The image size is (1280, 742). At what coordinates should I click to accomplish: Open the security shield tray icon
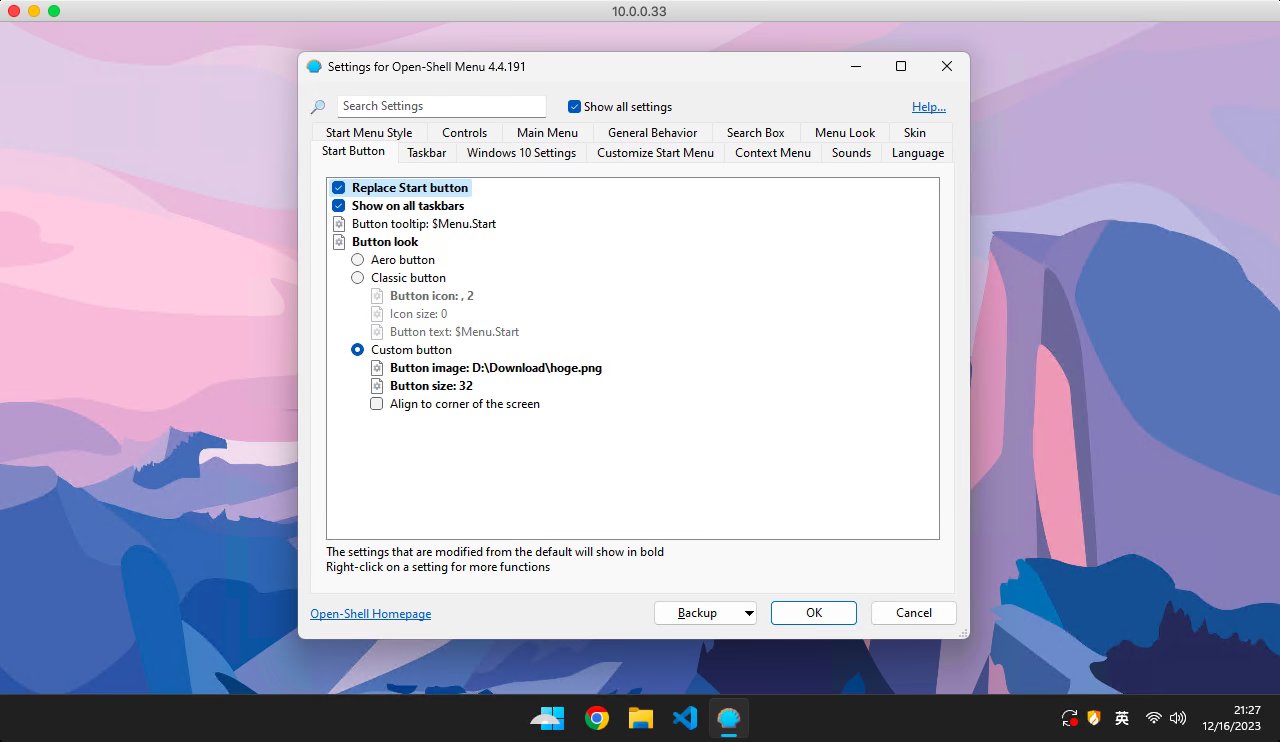(1094, 718)
